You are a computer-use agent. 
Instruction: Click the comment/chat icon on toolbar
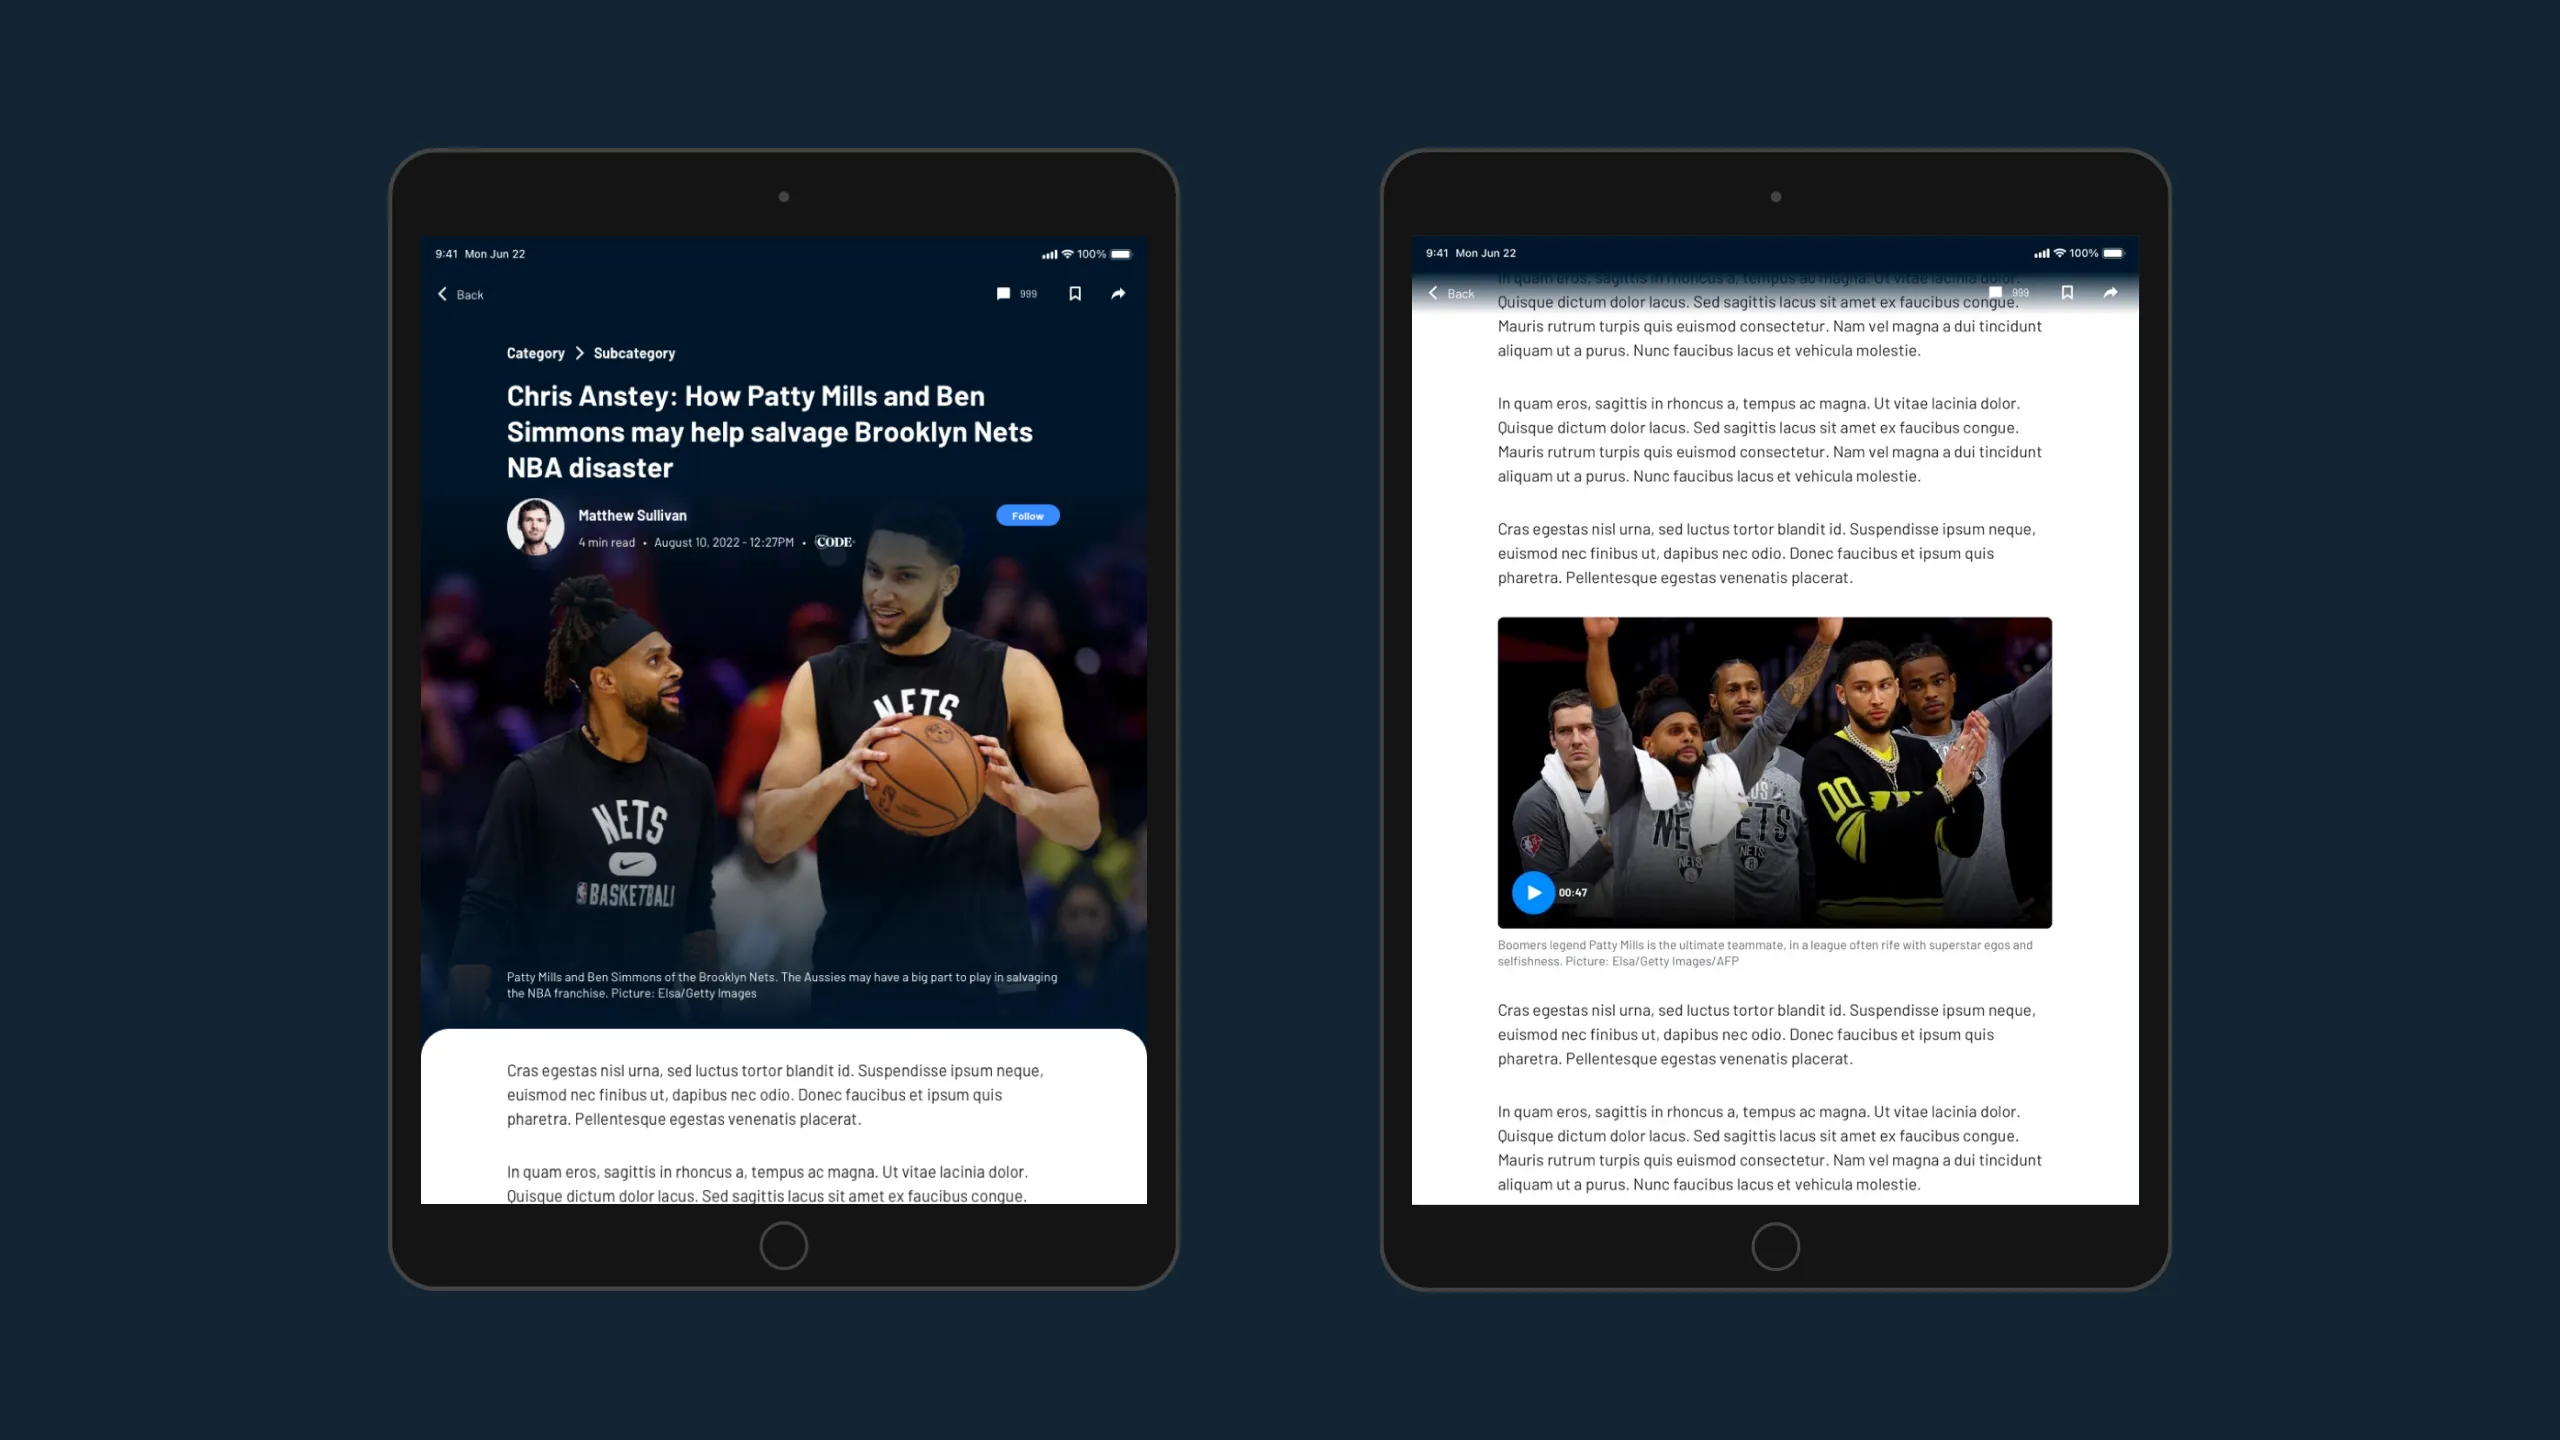pos(1002,294)
